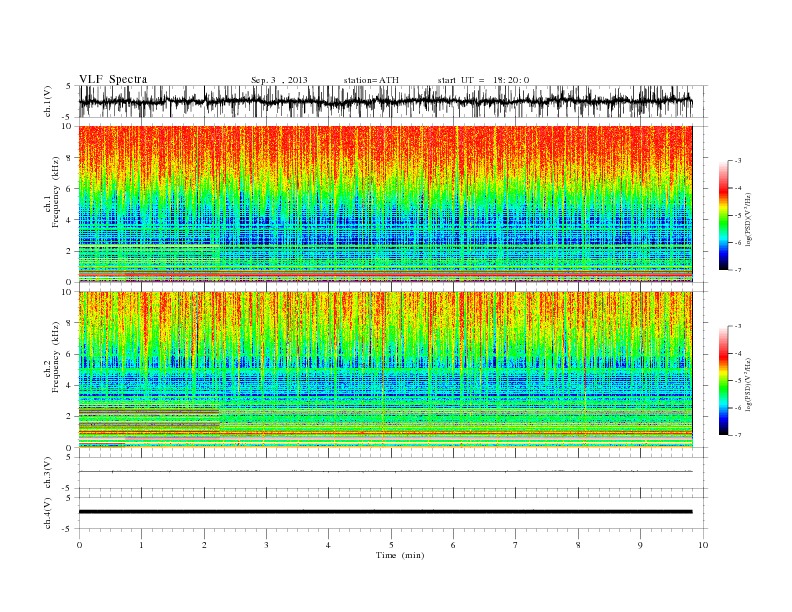Click time axis tick label "6"
Viewport: 792px width, 612px height.
[453, 545]
